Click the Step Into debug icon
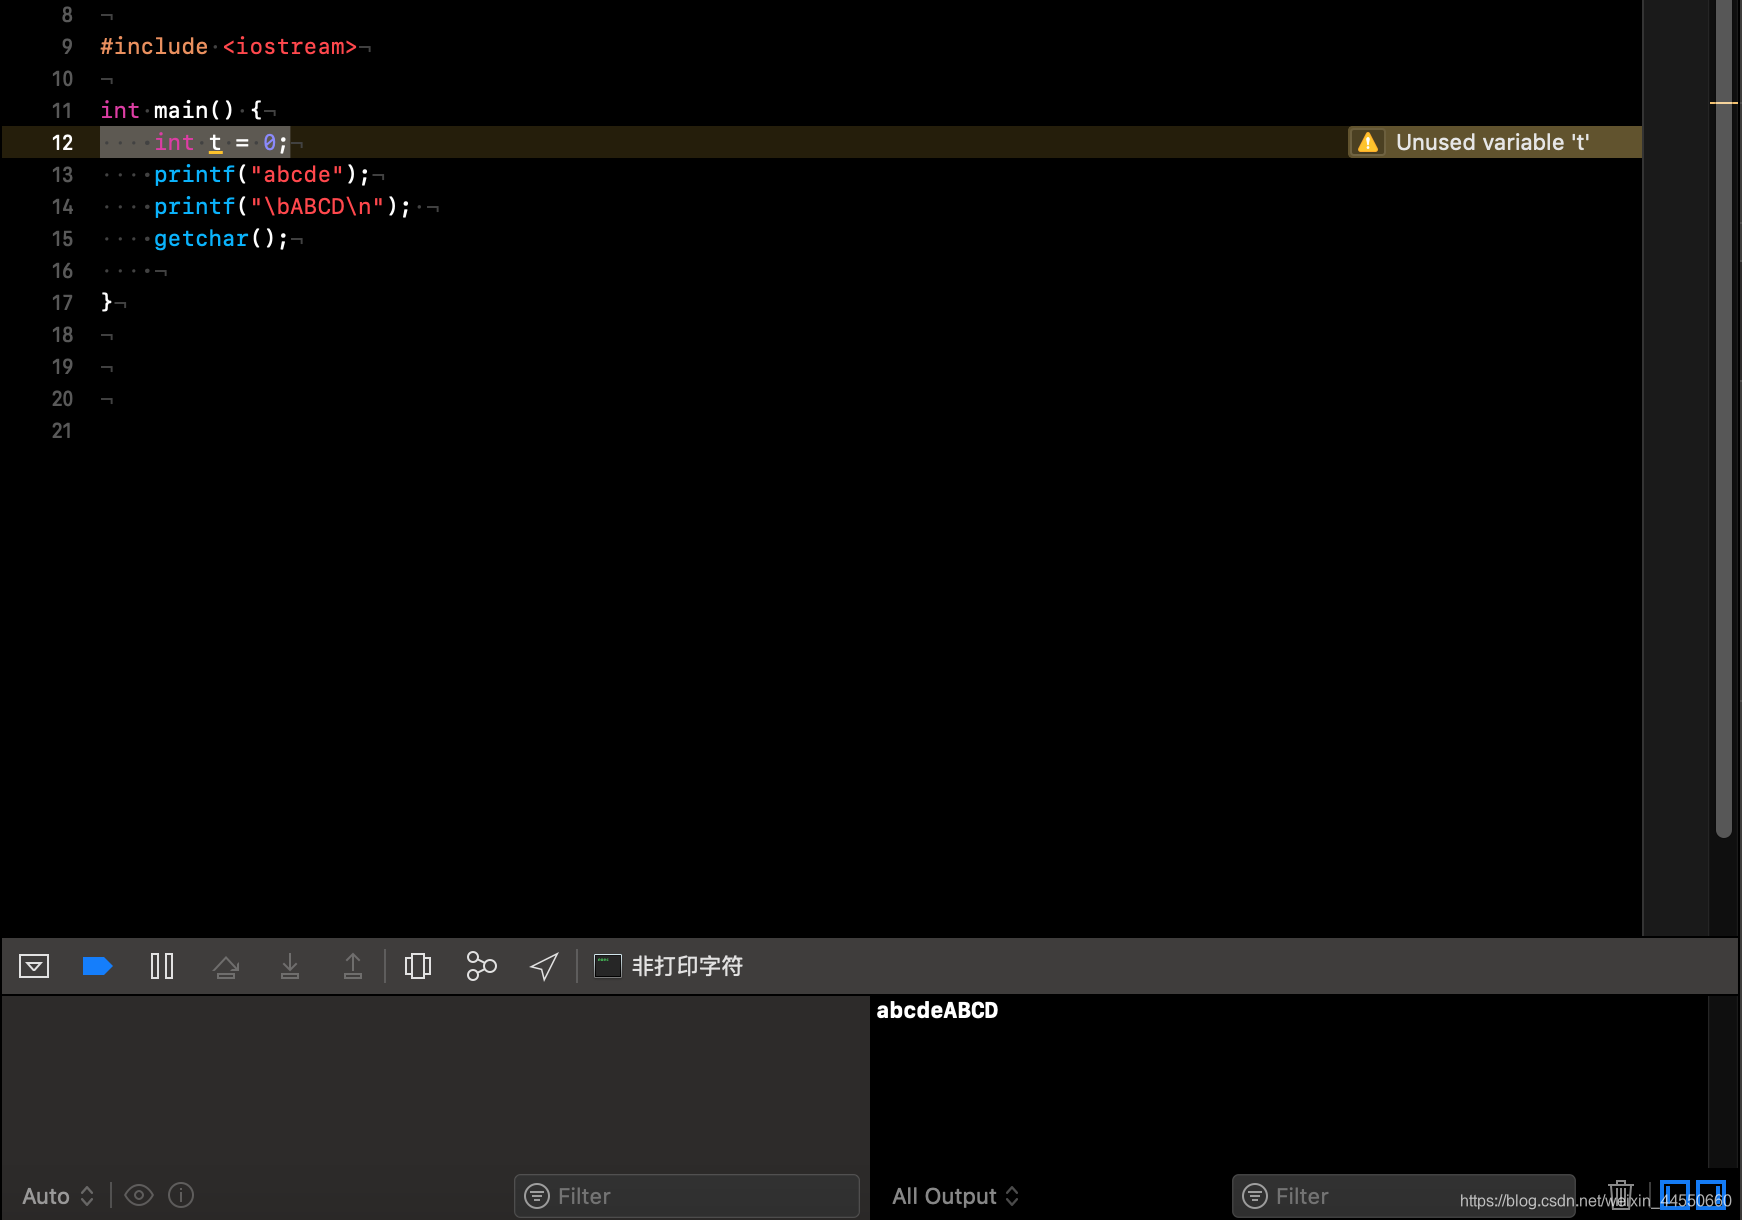Image resolution: width=1742 pixels, height=1220 pixels. pyautogui.click(x=290, y=966)
